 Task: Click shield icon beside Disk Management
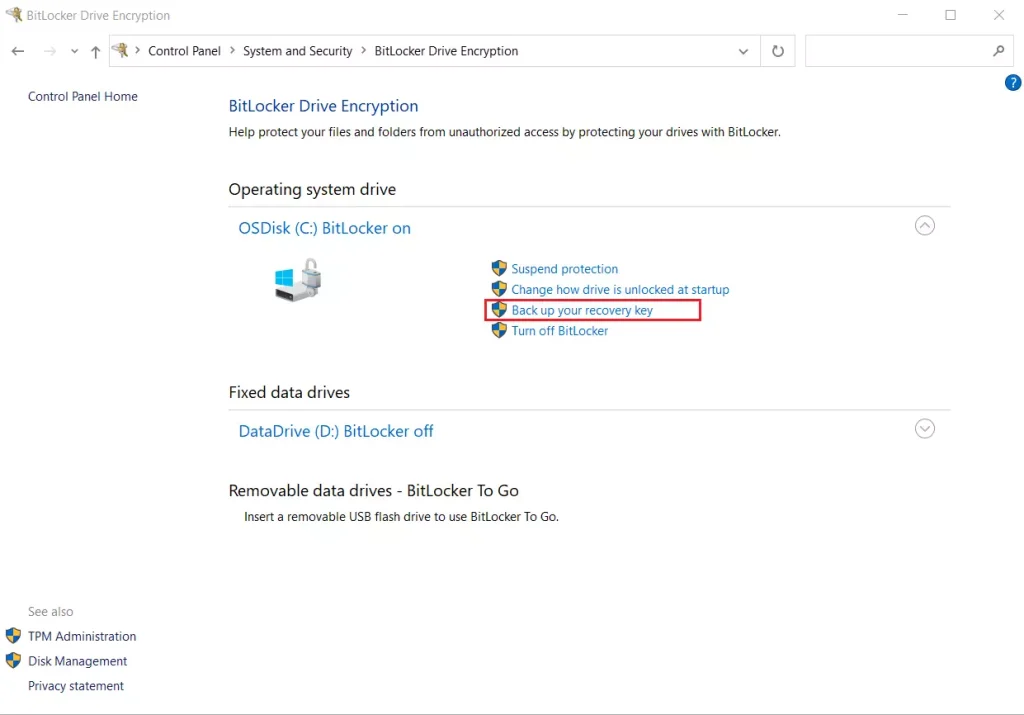pos(13,660)
